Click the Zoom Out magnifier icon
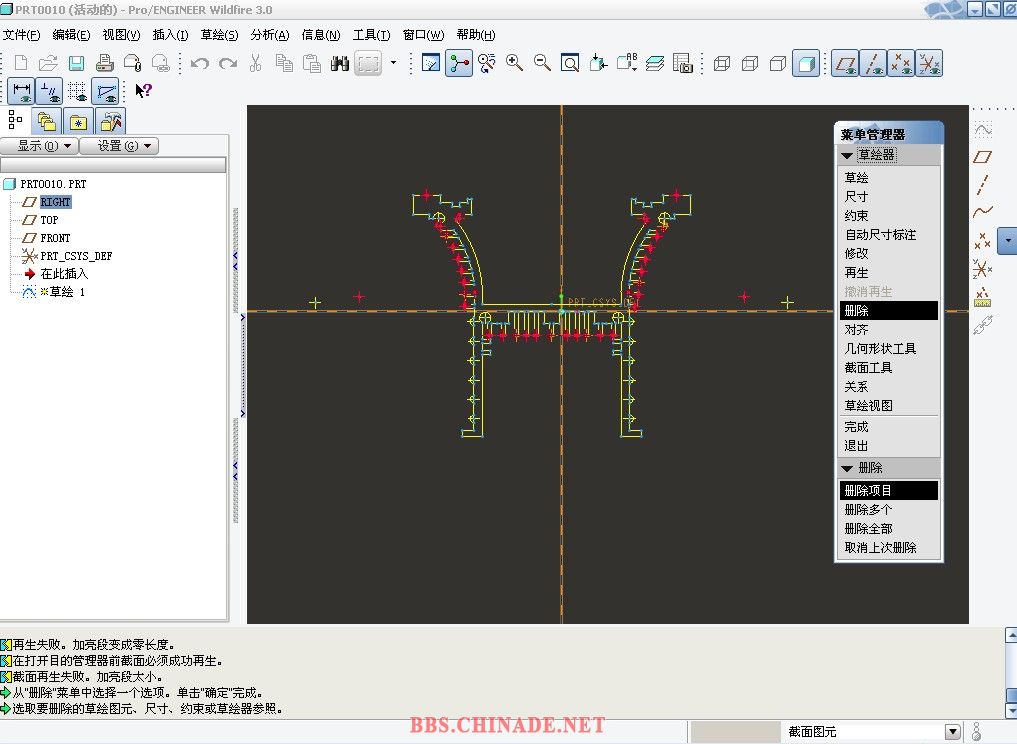Image resolution: width=1017 pixels, height=744 pixels. [x=542, y=63]
